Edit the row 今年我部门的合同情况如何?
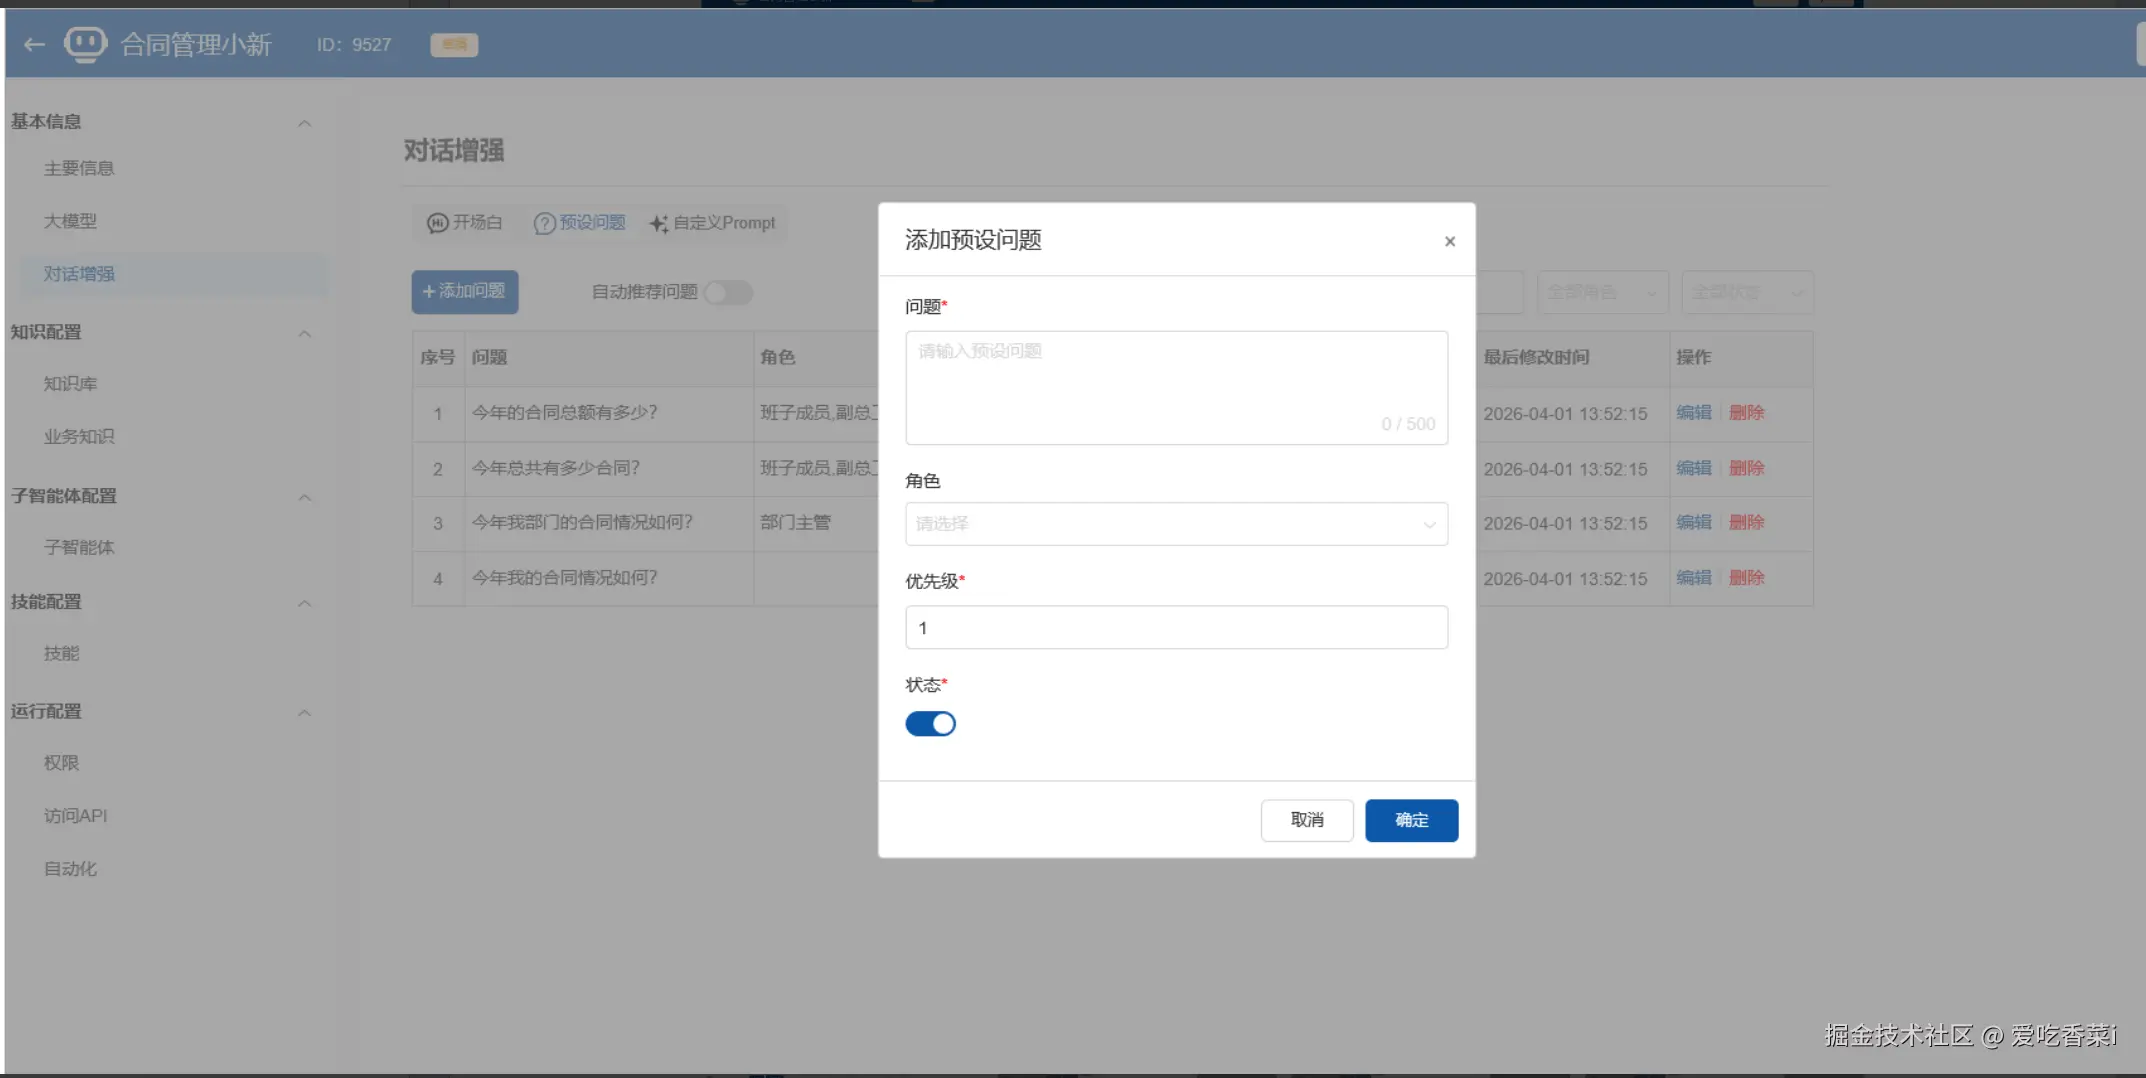 pyautogui.click(x=1694, y=522)
